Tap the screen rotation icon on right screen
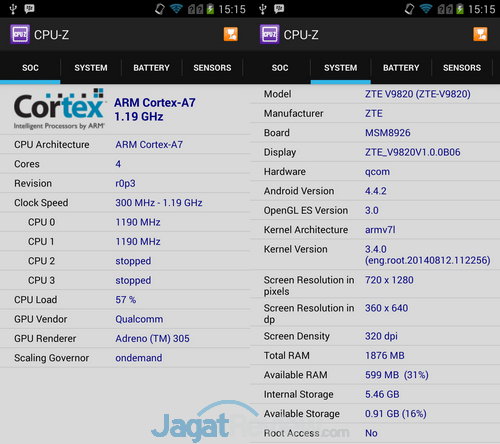 pyautogui.click(x=409, y=9)
